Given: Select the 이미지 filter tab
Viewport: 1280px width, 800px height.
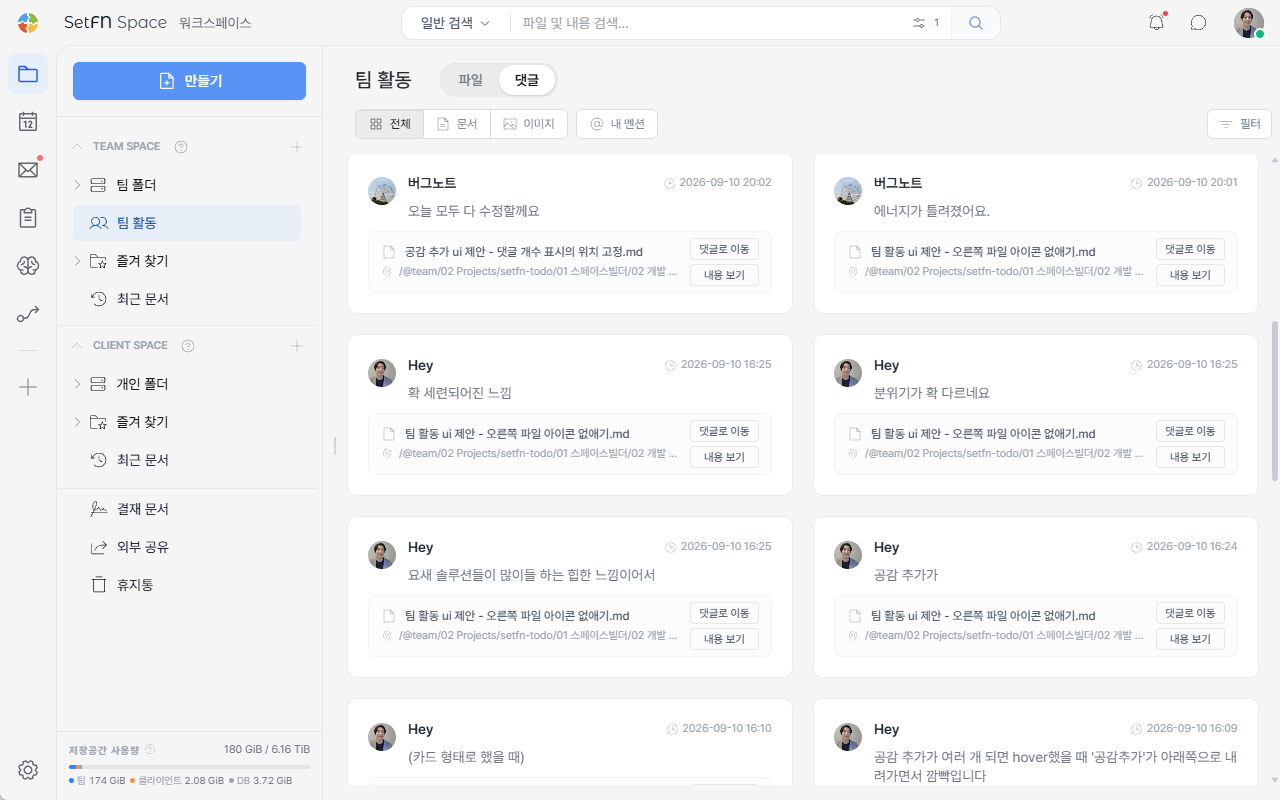Looking at the screenshot, I should click(529, 124).
